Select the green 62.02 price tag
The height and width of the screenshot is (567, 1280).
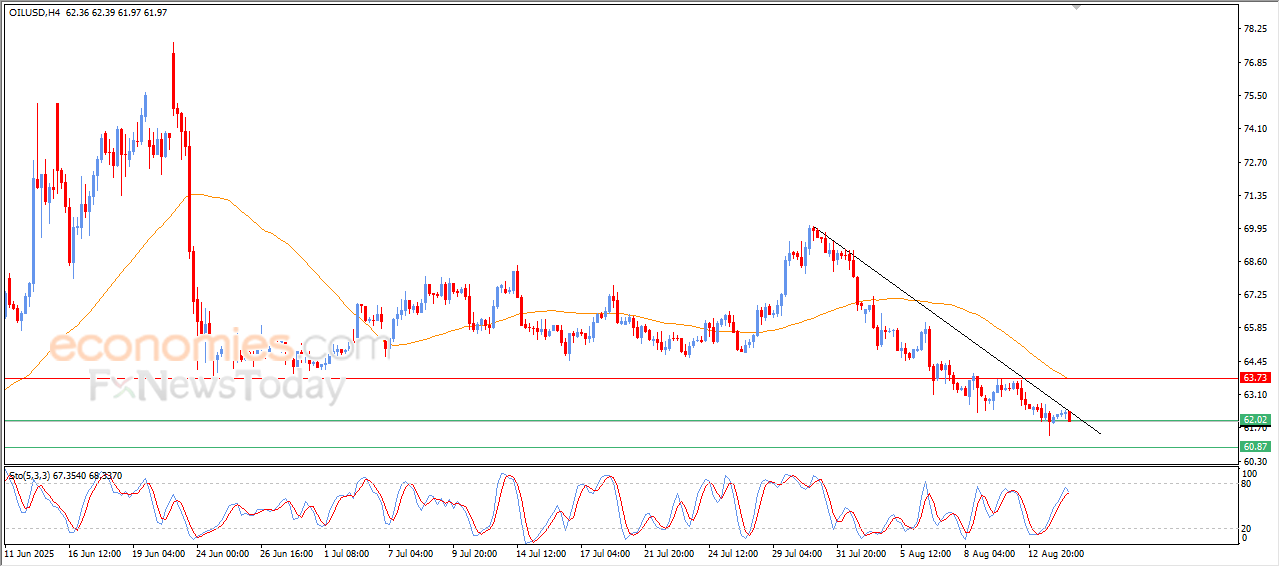coord(1255,420)
